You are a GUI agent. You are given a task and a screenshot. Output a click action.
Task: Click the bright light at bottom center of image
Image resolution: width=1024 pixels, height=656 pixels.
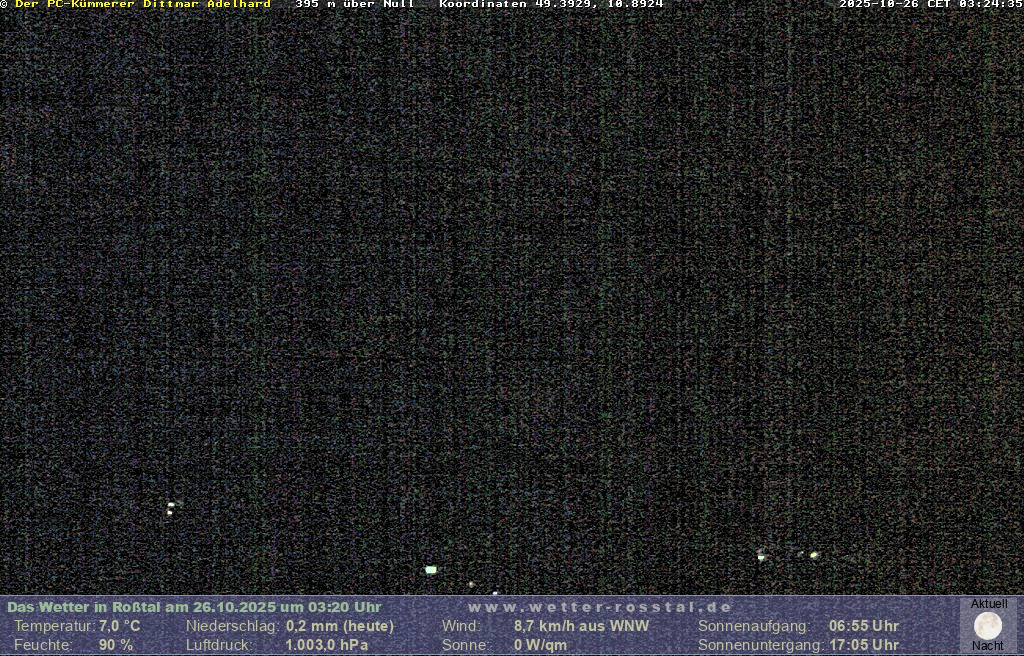click(431, 570)
